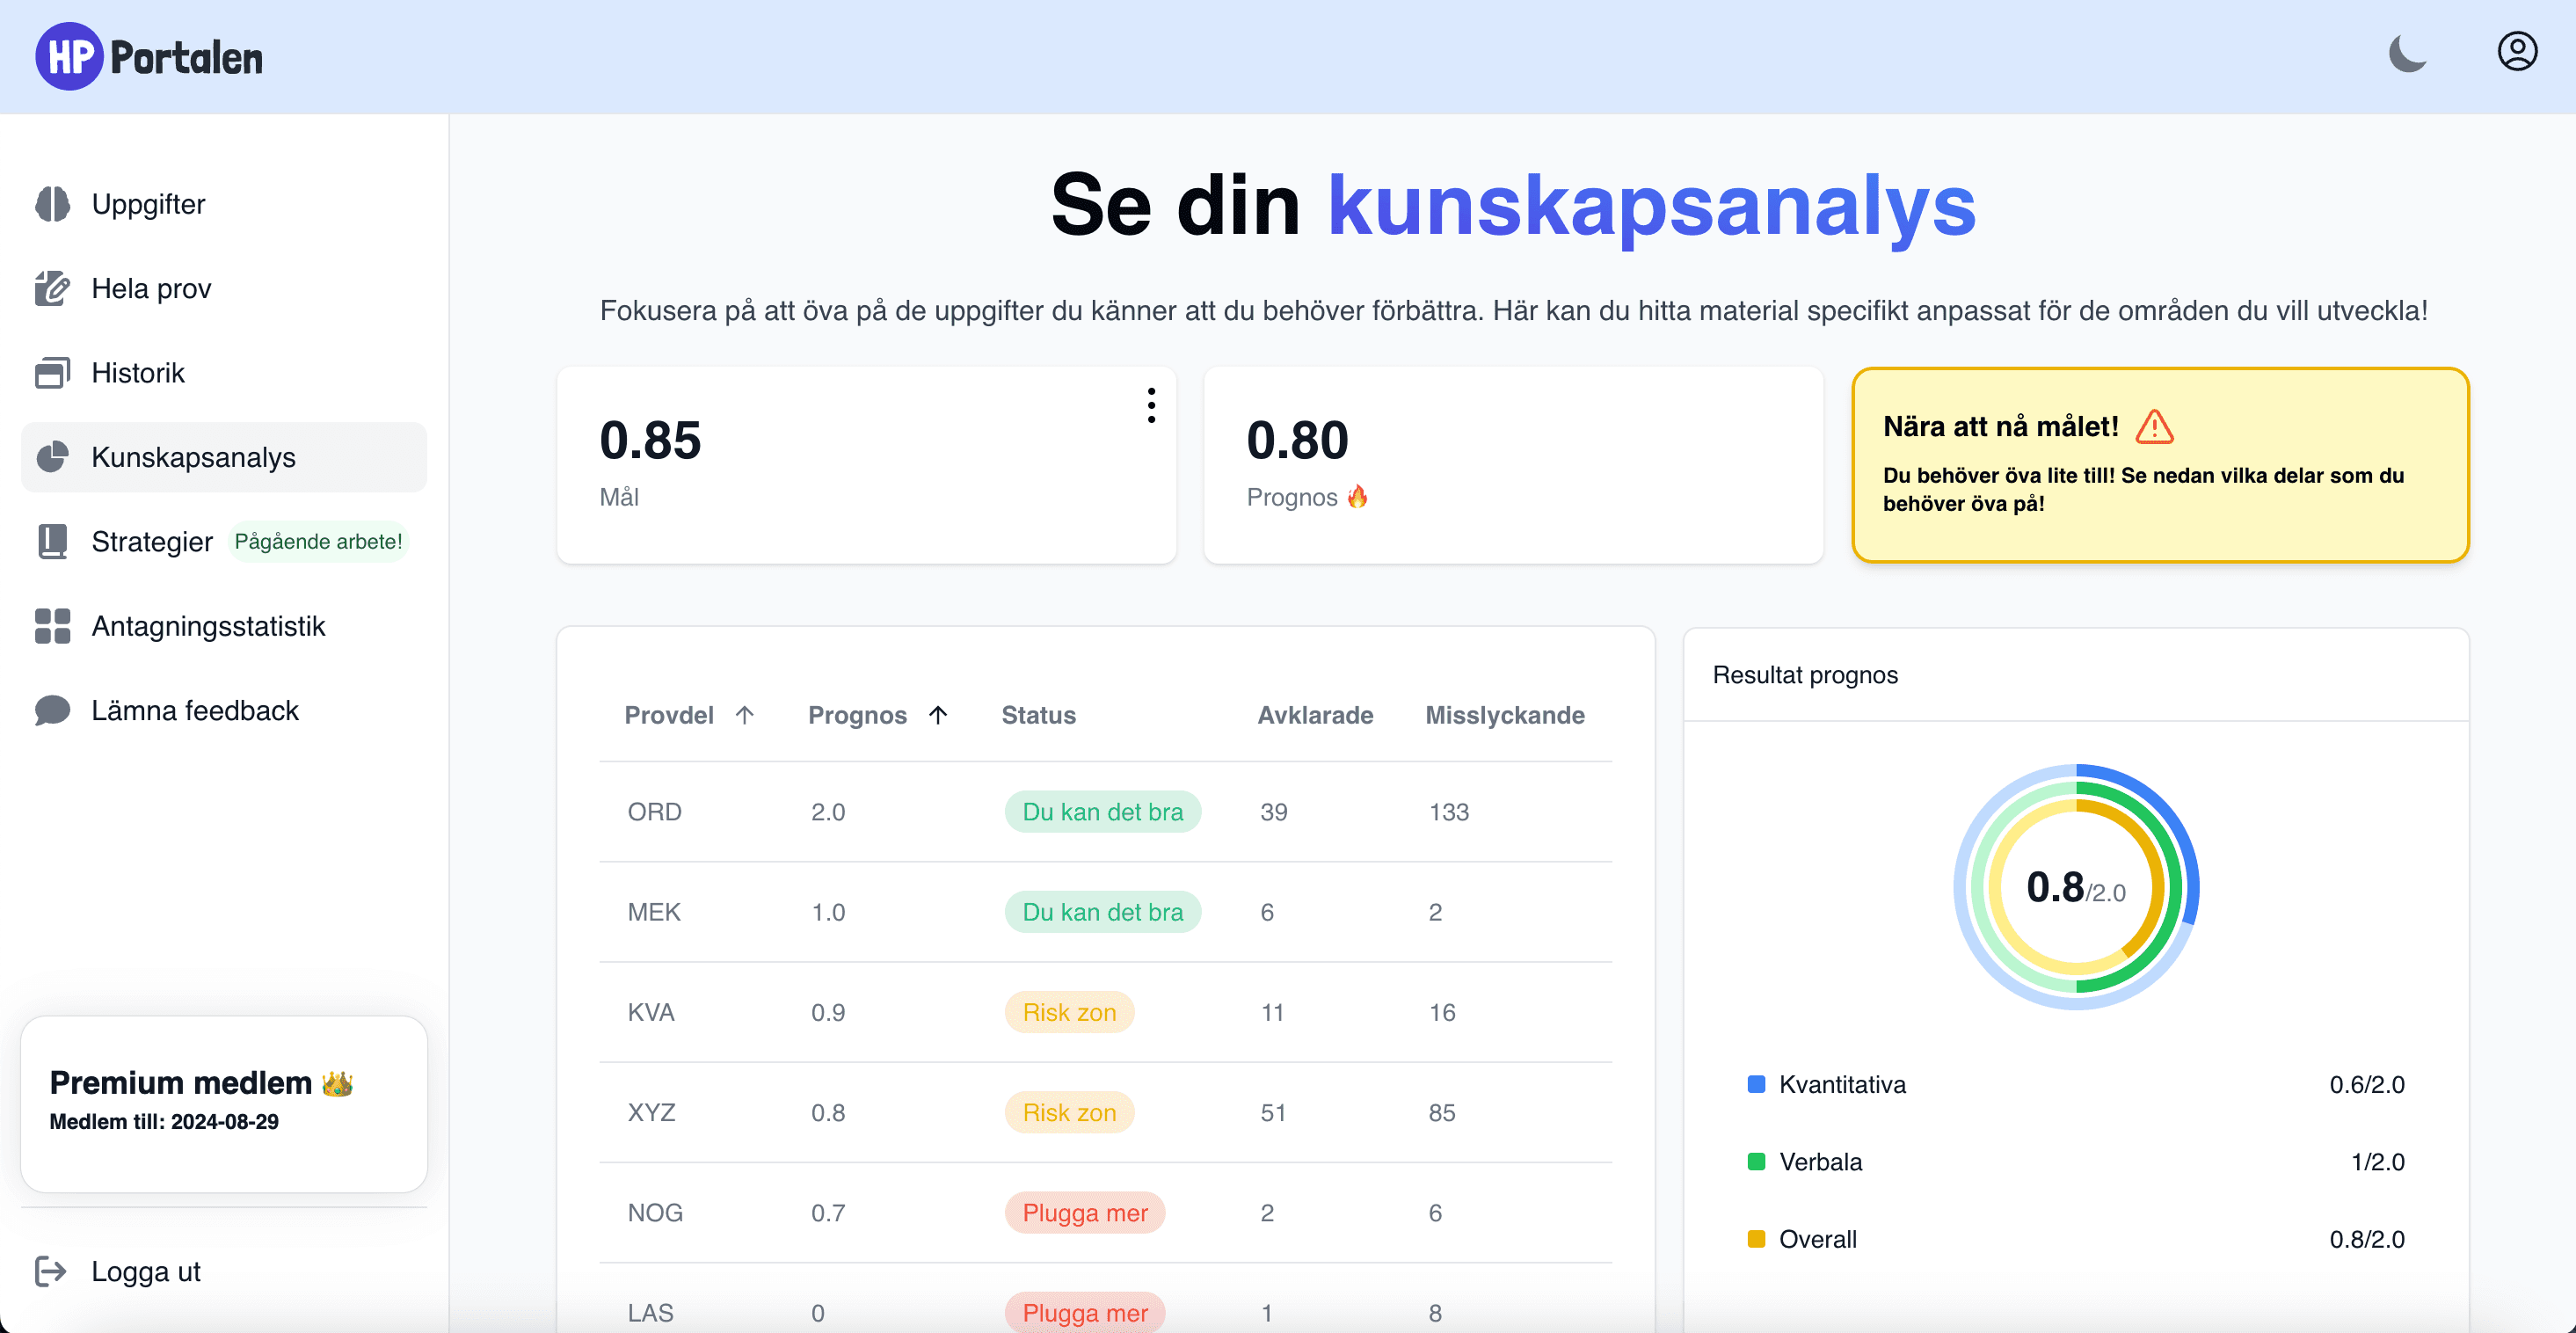Screen dimensions: 2576x1333
Task: Click the Kunskapsanalys pie chart icon
Action: click(x=53, y=457)
